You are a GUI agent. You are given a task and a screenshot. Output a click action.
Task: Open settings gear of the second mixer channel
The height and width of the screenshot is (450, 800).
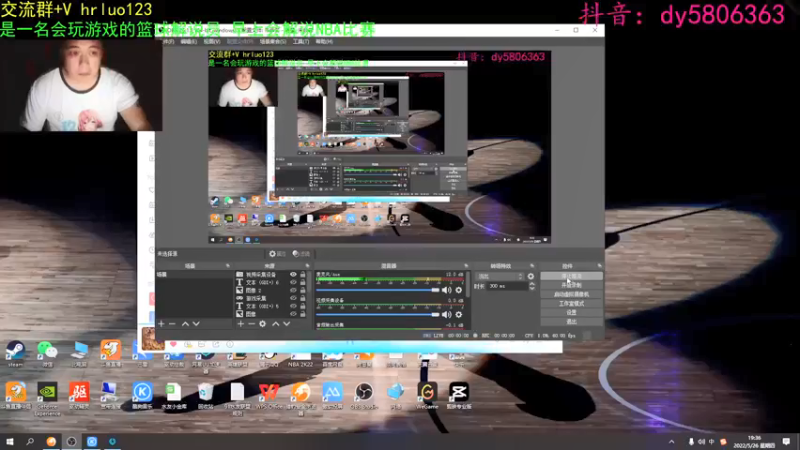coord(458,315)
